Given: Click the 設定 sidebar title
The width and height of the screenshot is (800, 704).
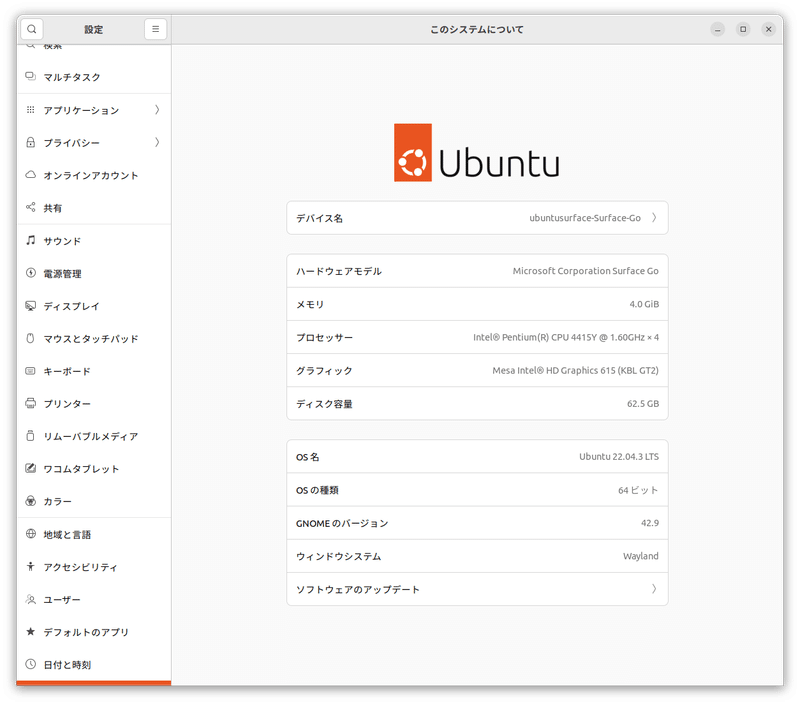Looking at the screenshot, I should click(94, 30).
